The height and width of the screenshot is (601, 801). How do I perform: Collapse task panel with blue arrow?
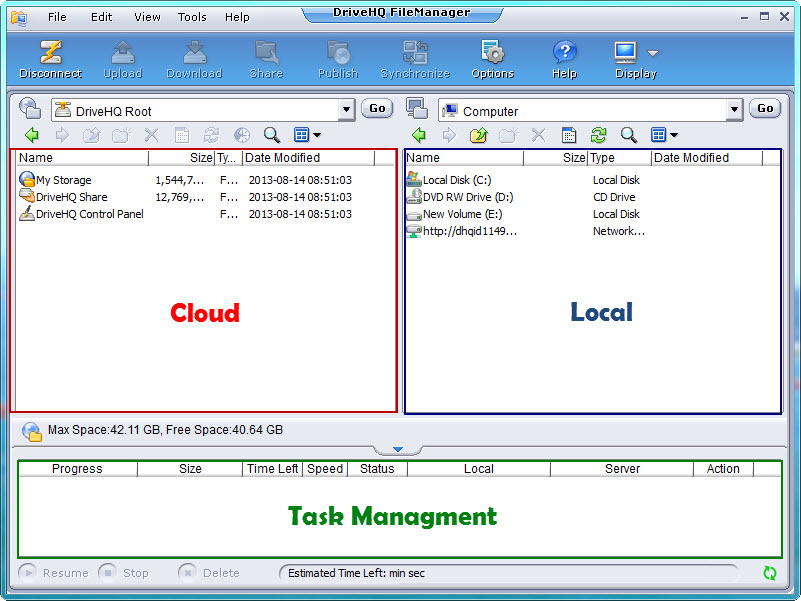point(398,450)
